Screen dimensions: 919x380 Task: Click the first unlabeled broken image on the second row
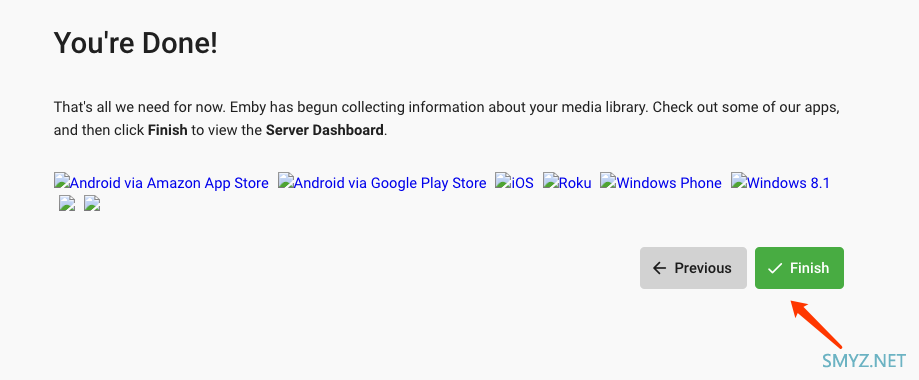click(x=67, y=203)
